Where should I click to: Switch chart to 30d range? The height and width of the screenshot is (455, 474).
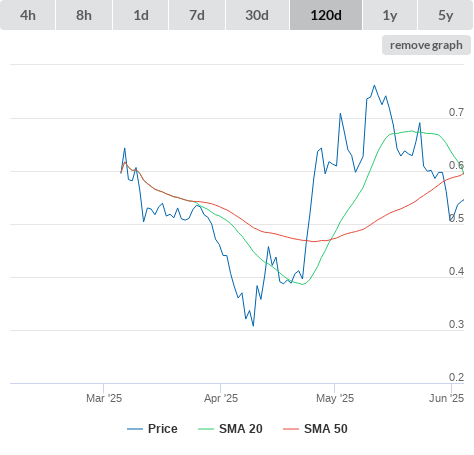[x=257, y=15]
